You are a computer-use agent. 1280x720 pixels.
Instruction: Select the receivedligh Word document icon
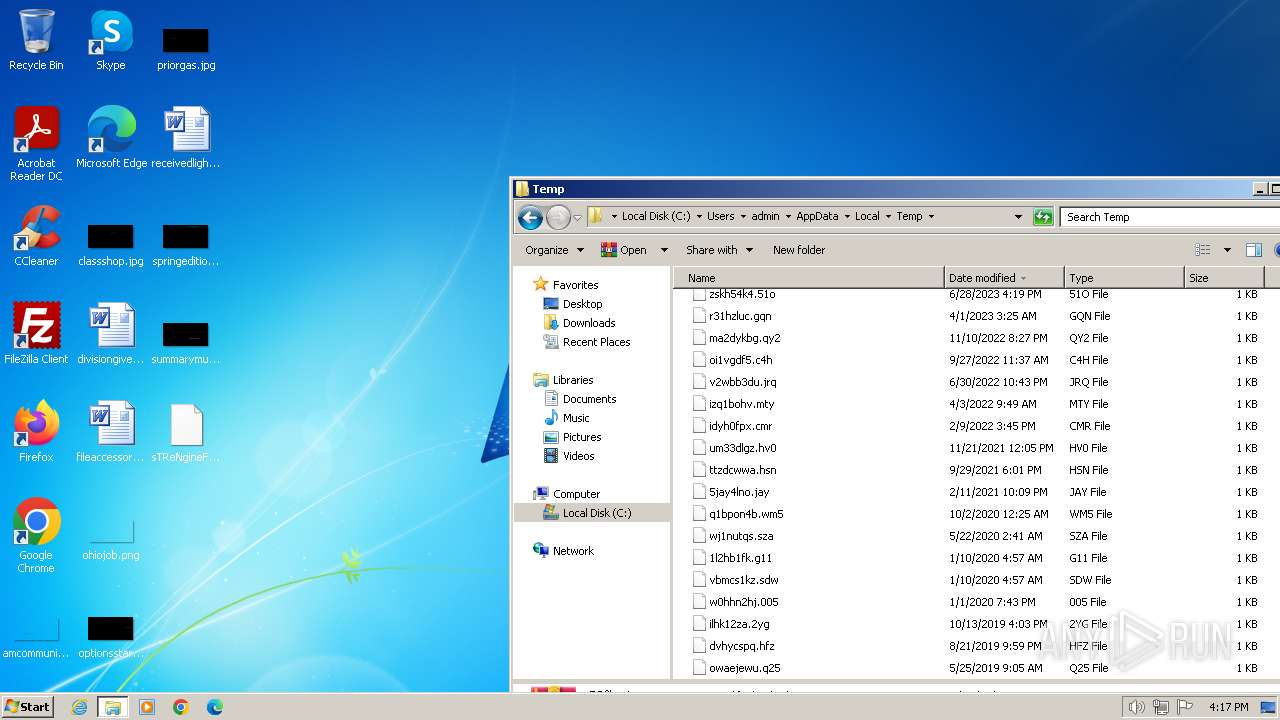(x=186, y=137)
